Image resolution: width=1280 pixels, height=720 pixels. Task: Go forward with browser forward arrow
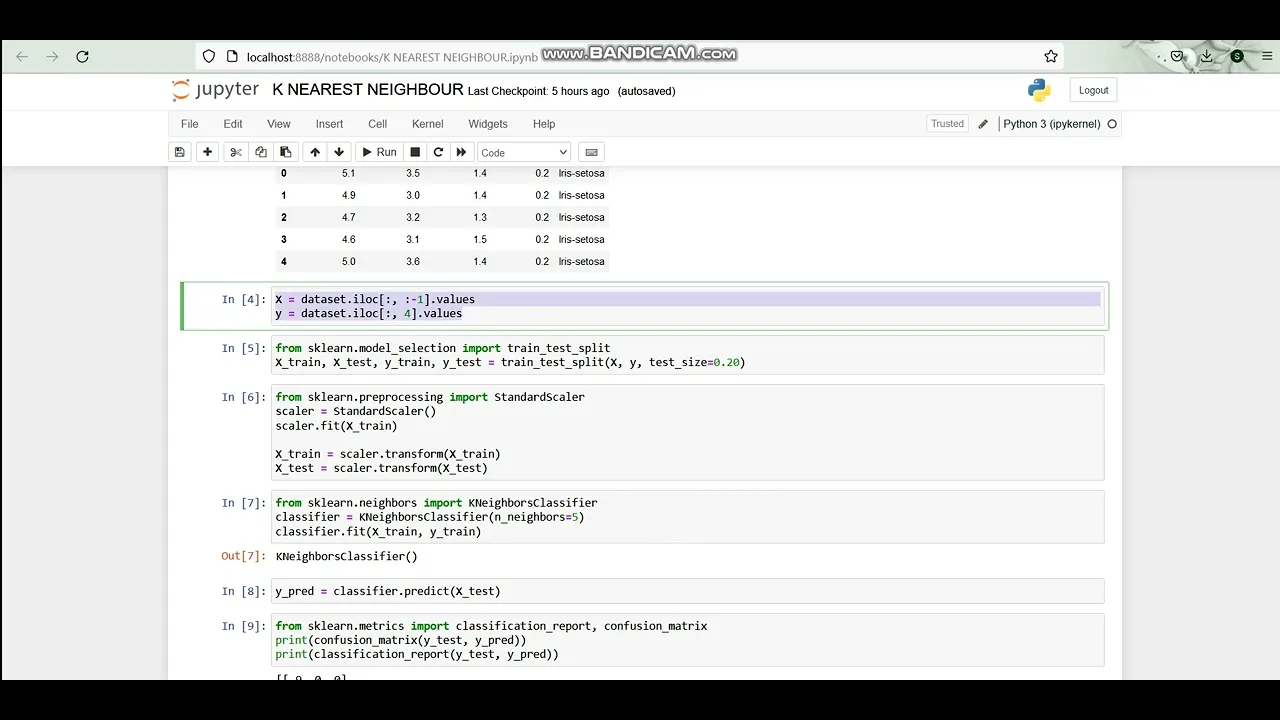pyautogui.click(x=52, y=57)
